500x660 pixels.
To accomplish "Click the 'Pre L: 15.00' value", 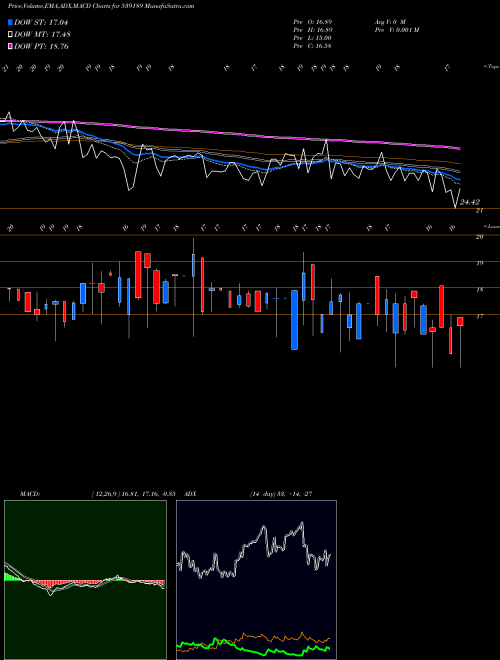I will (x=312, y=38).
